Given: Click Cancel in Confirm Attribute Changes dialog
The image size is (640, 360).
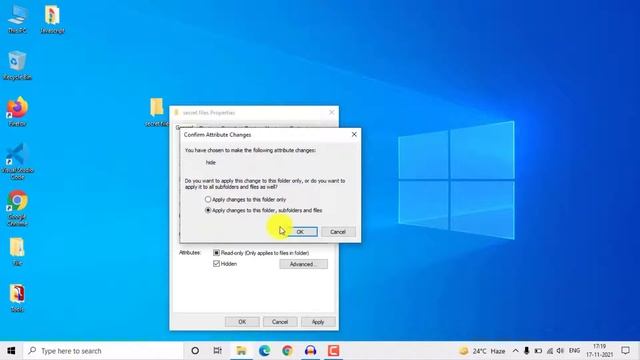Looking at the screenshot, I should 338,232.
